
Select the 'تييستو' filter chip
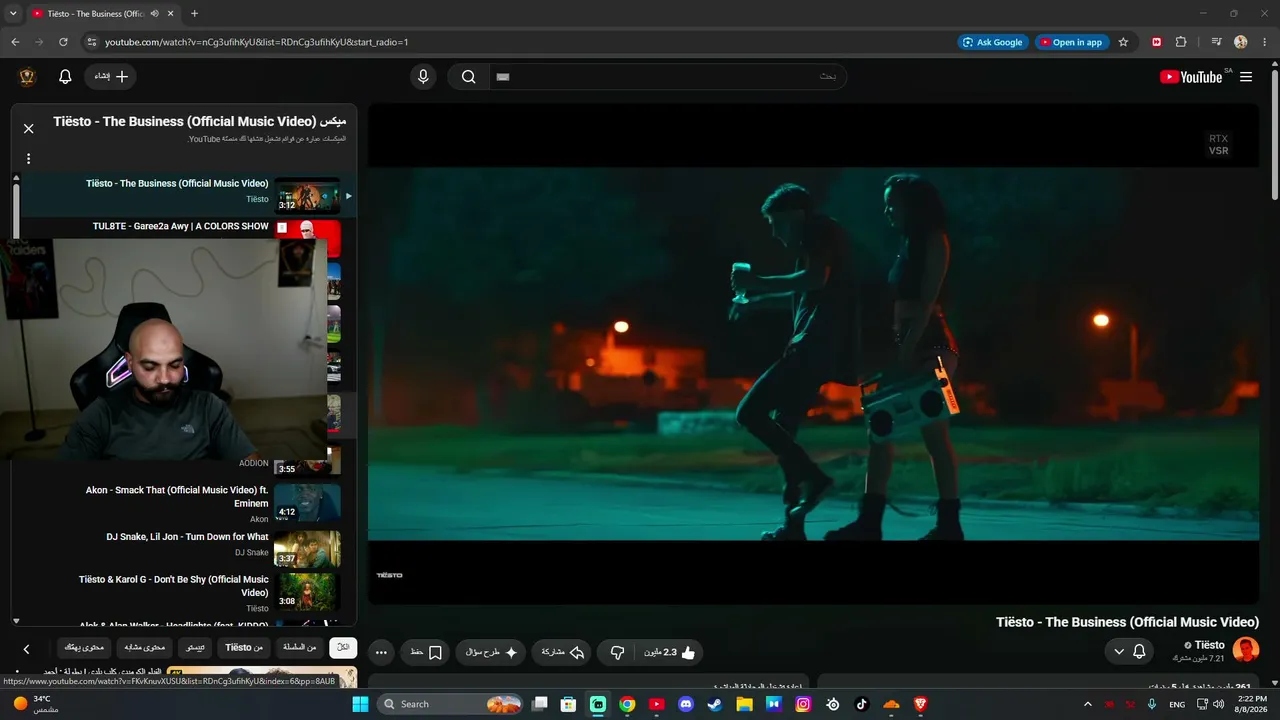(x=197, y=648)
